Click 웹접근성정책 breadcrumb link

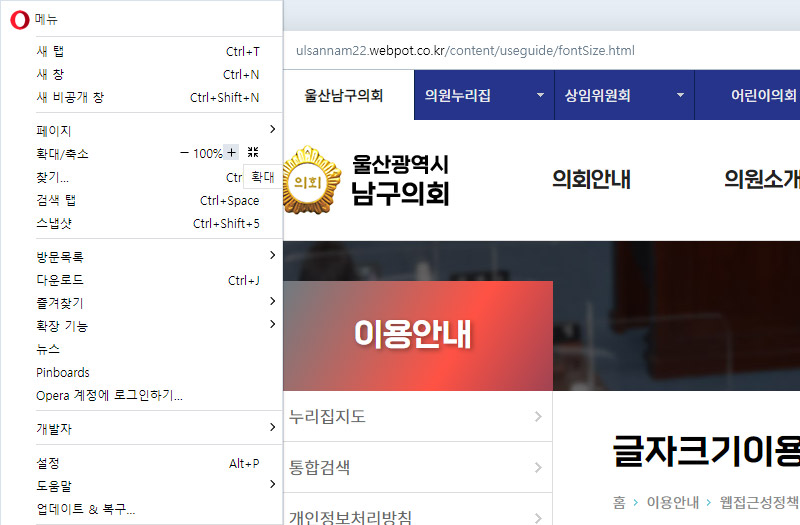click(759, 503)
